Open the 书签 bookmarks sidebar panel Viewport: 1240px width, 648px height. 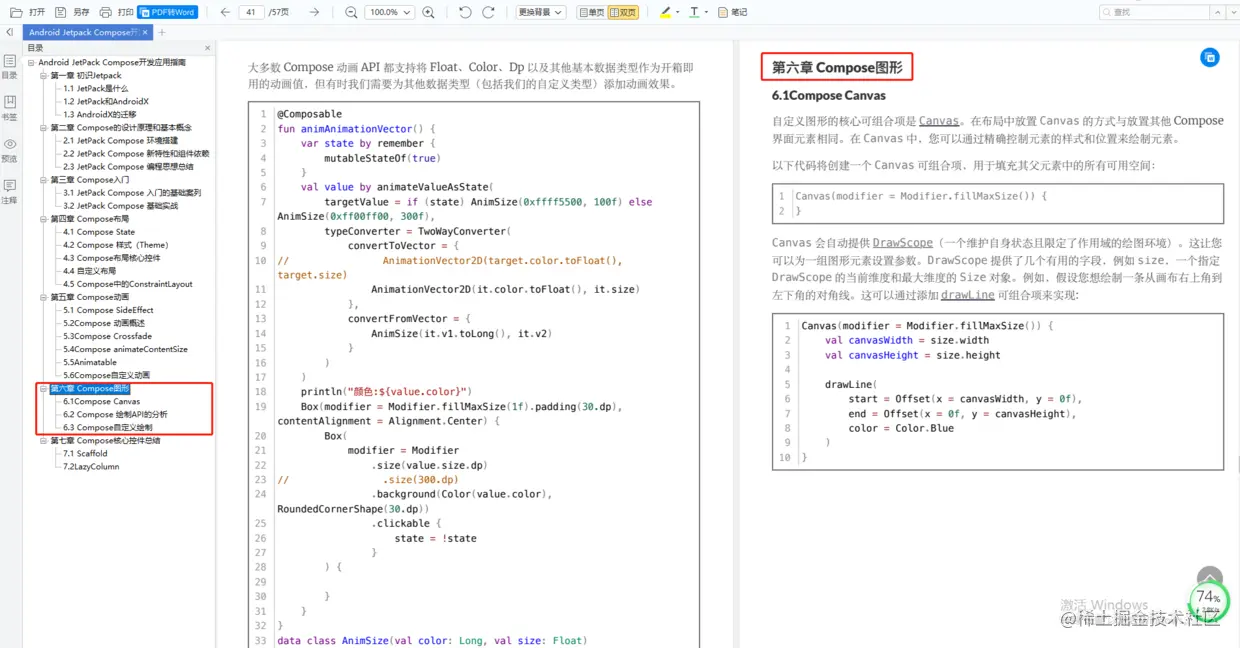(x=10, y=108)
